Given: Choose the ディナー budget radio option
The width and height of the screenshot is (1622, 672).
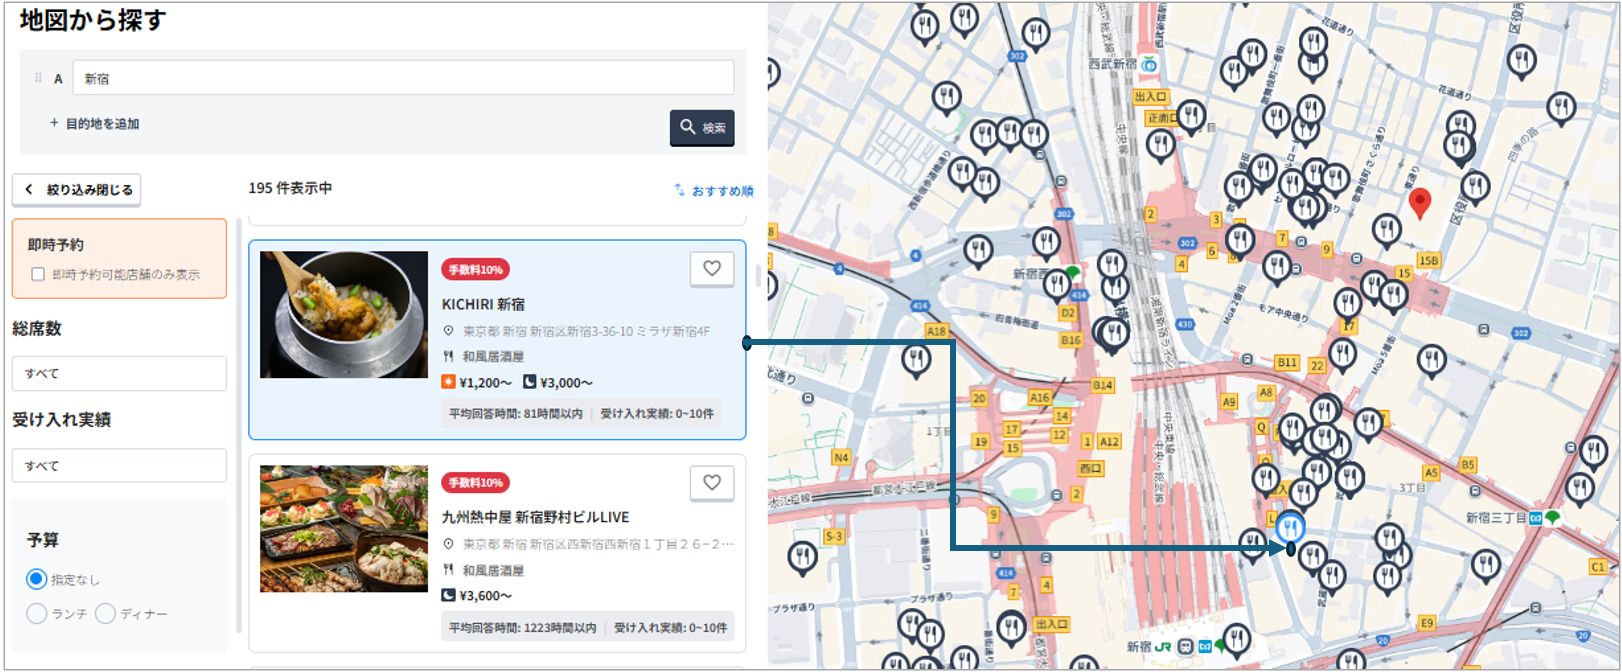Looking at the screenshot, I should (x=106, y=613).
